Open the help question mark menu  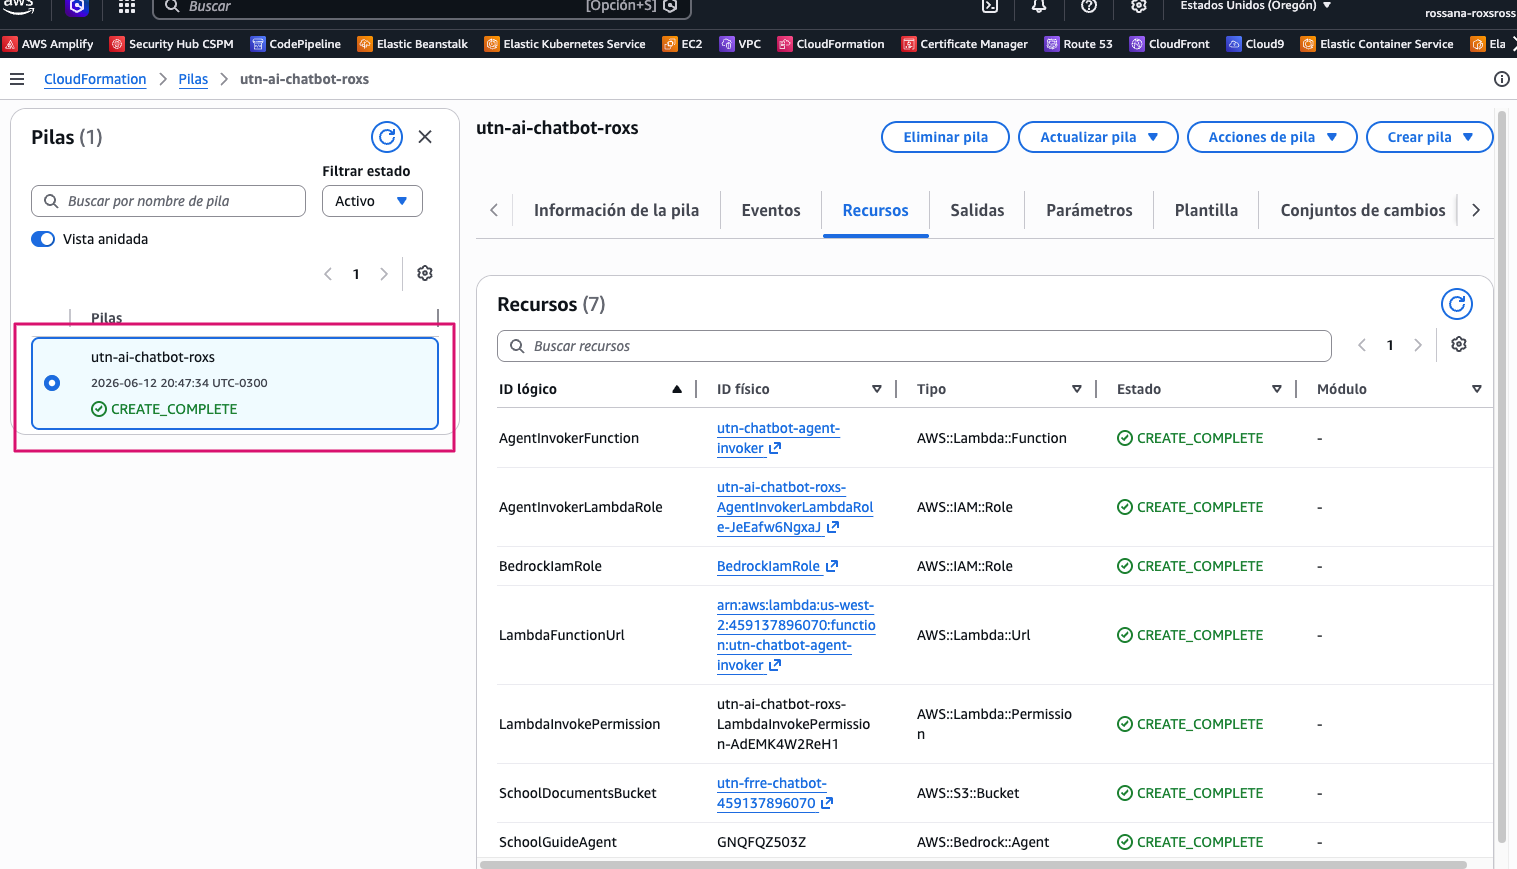(1089, 6)
